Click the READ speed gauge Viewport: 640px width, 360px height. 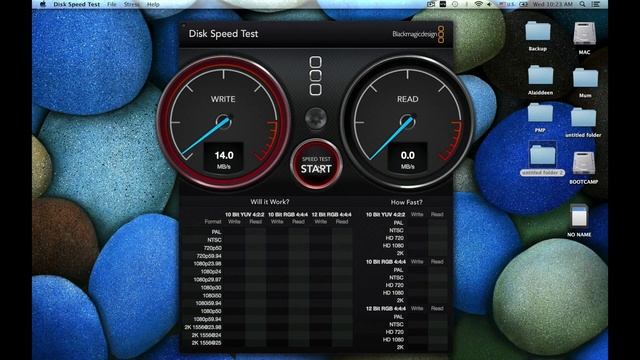coord(407,122)
